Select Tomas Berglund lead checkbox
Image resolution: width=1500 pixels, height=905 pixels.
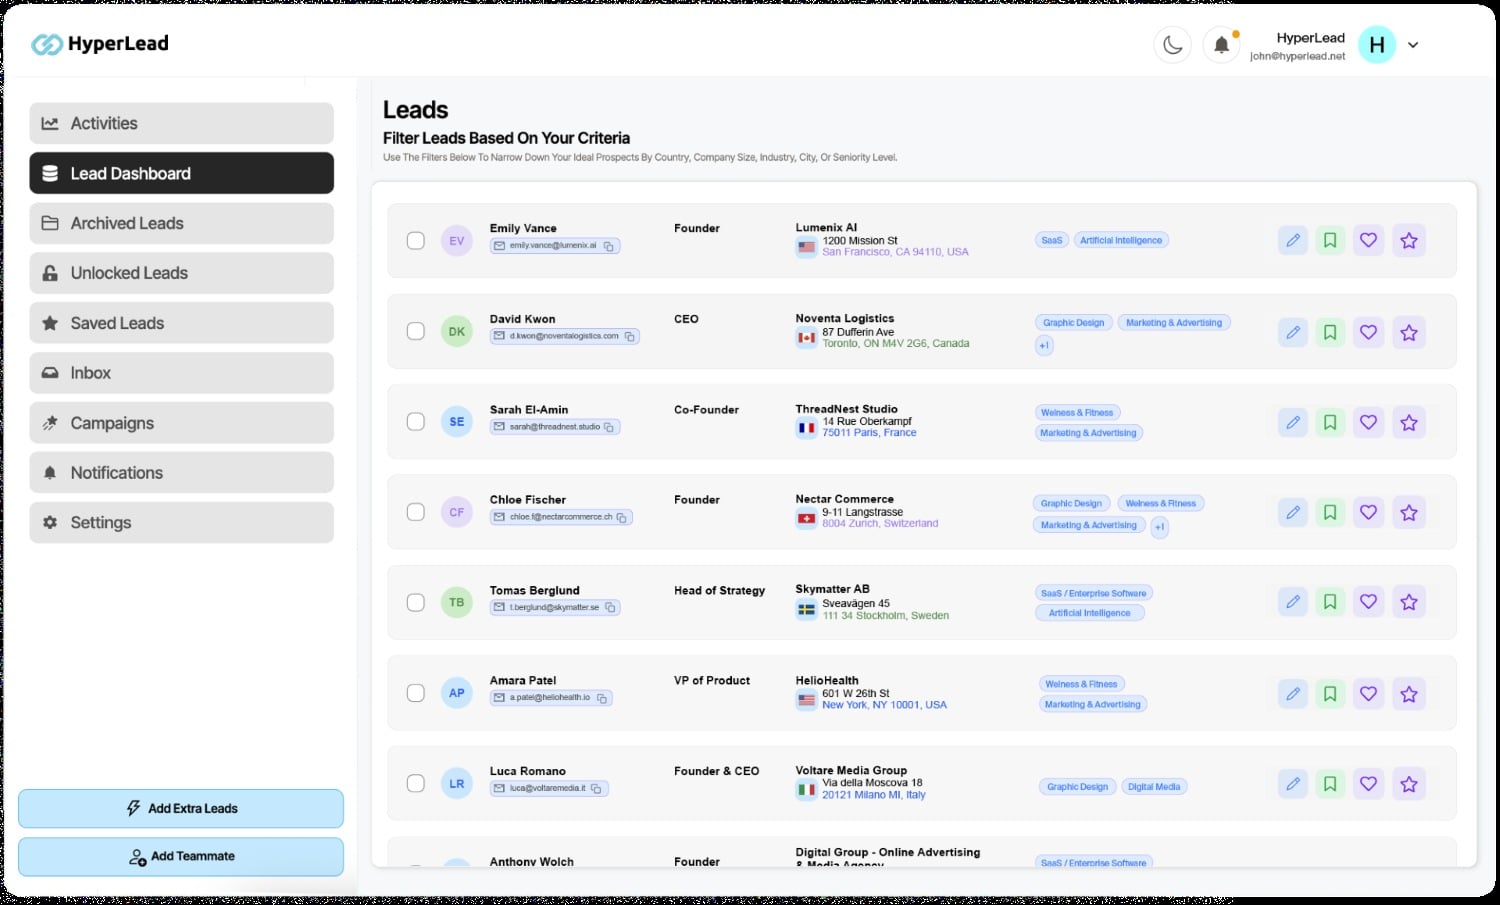[x=416, y=603]
